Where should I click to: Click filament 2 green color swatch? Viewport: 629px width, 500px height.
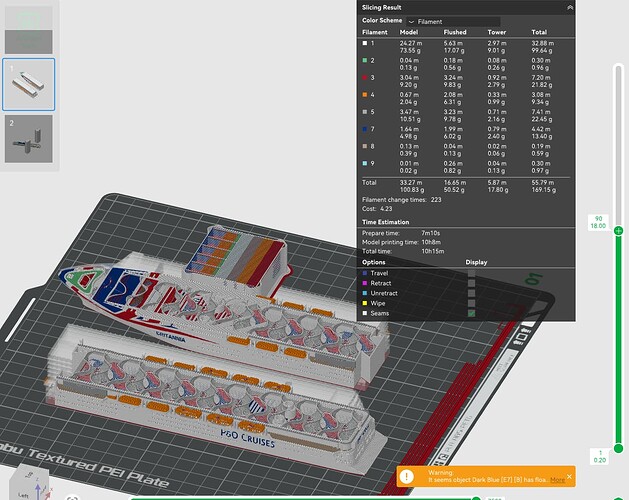[365, 60]
